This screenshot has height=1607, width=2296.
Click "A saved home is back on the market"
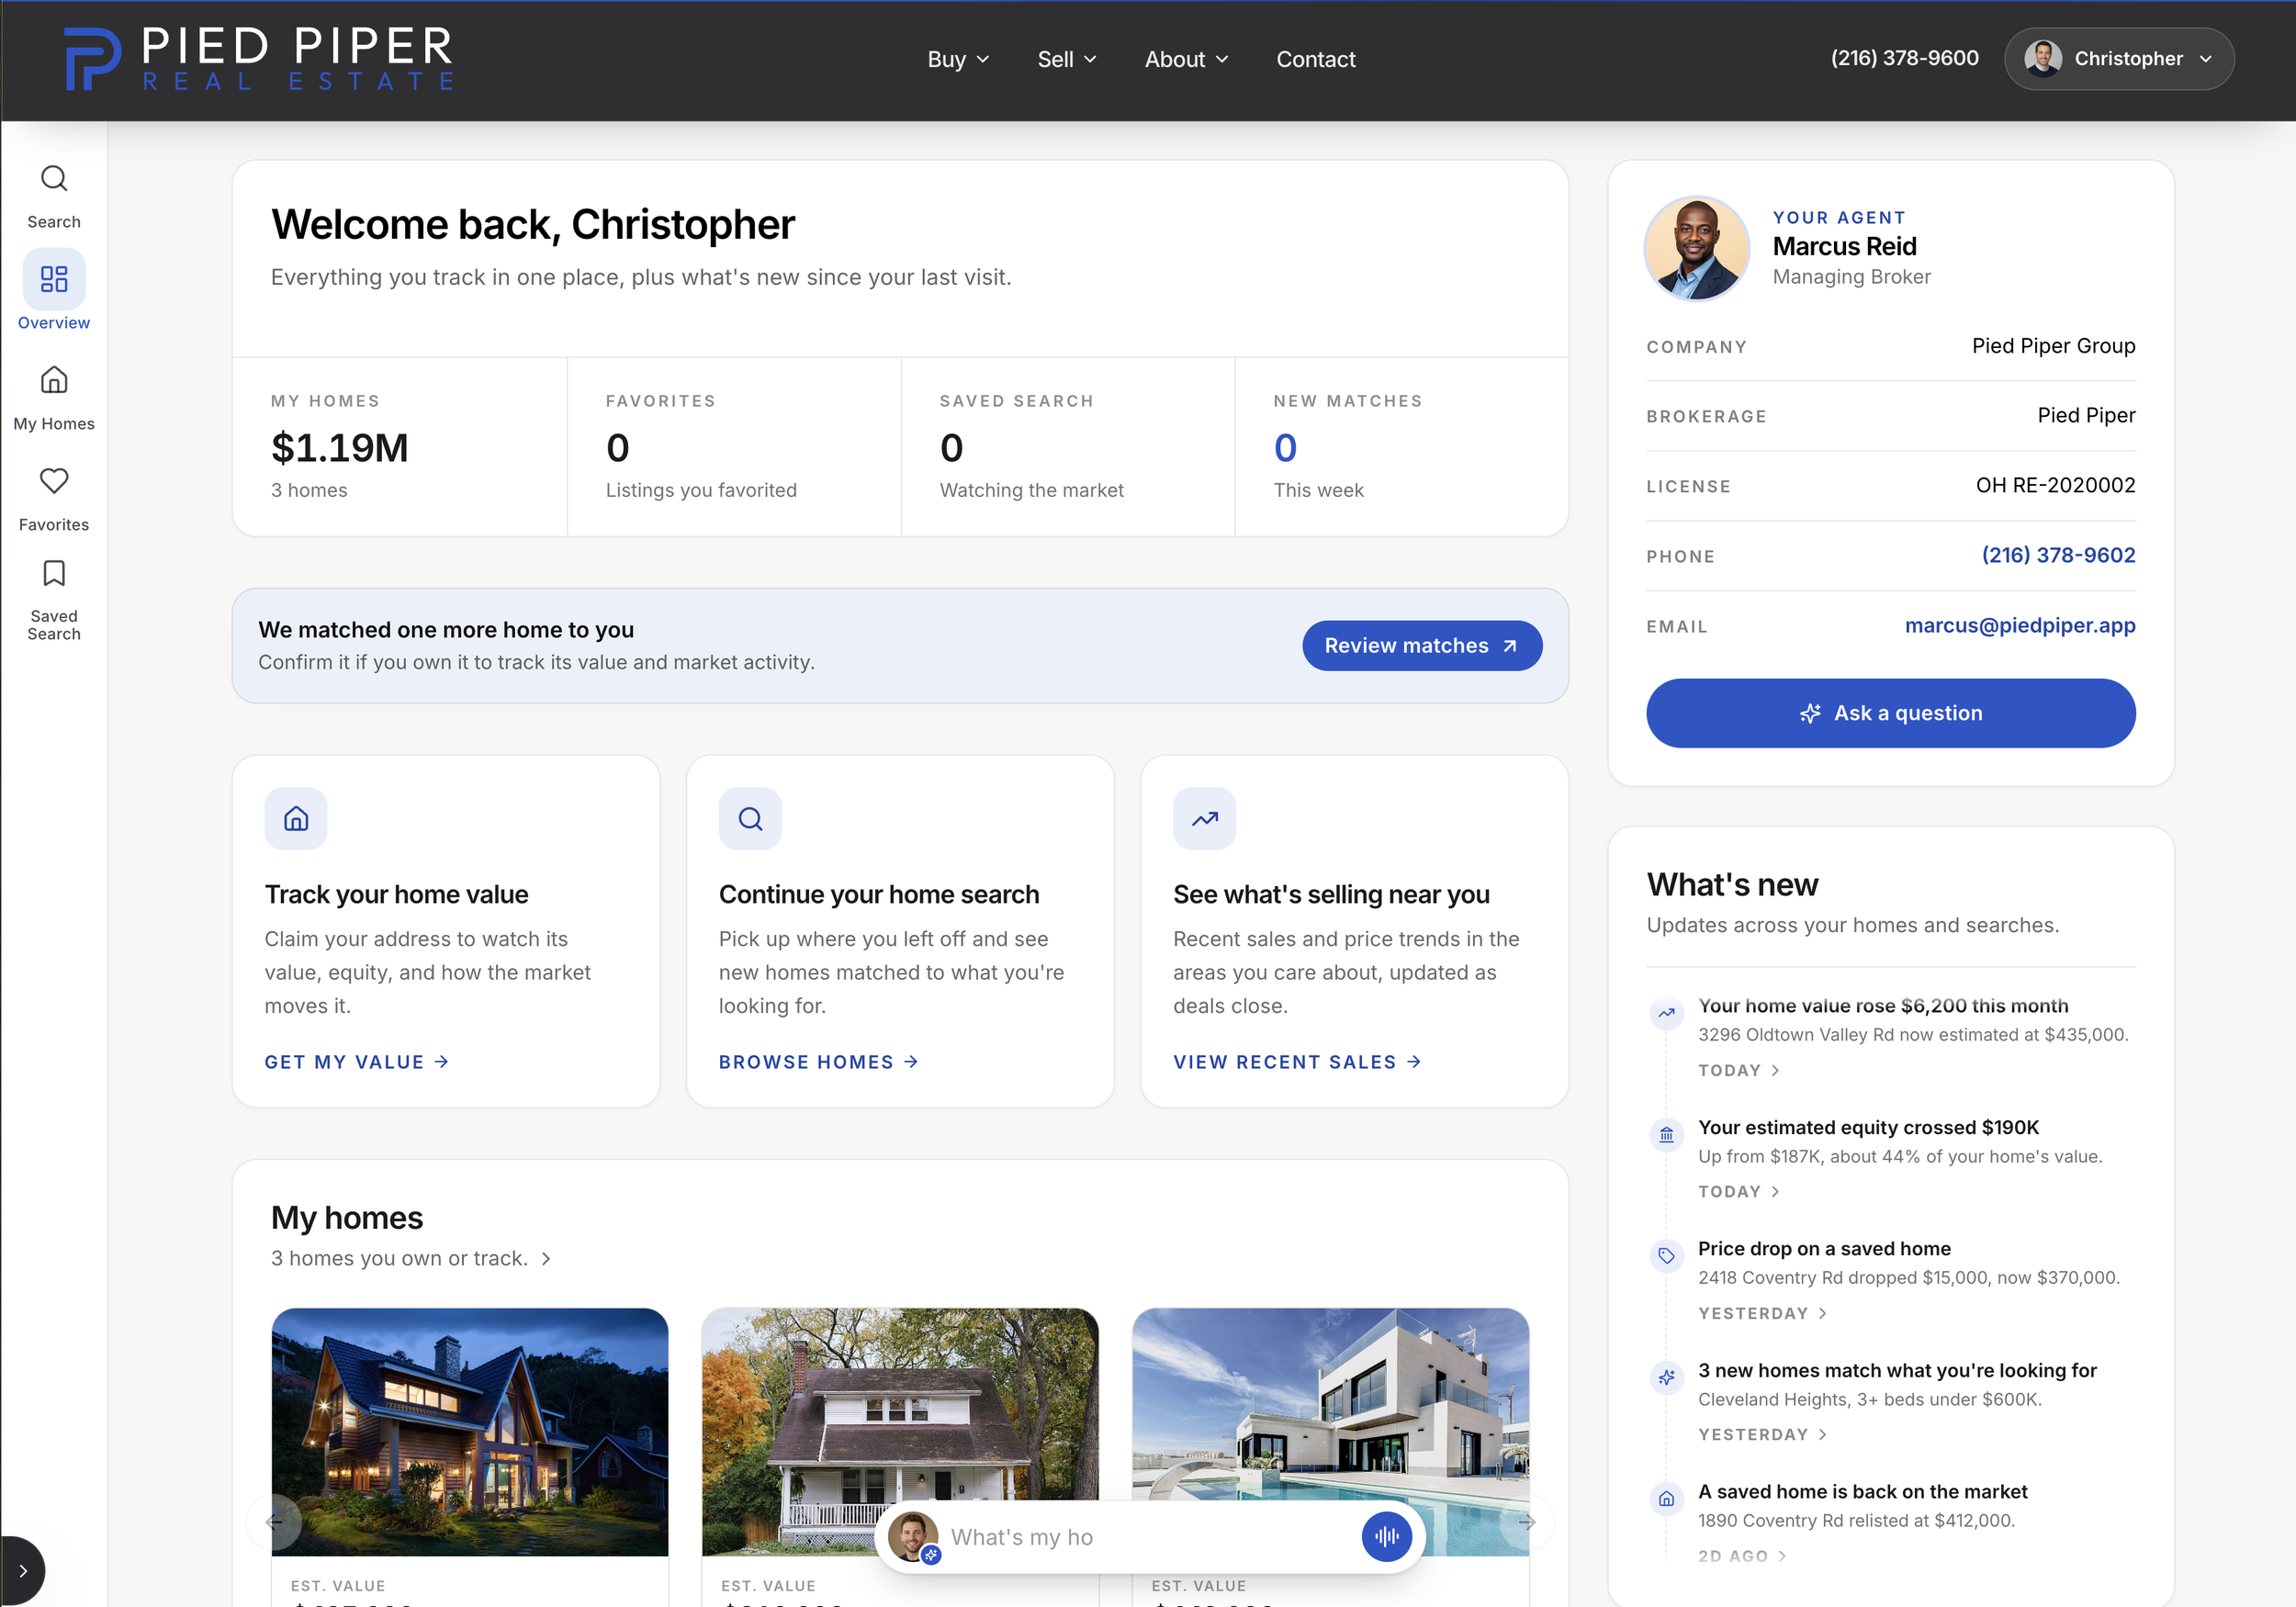1862,1492
